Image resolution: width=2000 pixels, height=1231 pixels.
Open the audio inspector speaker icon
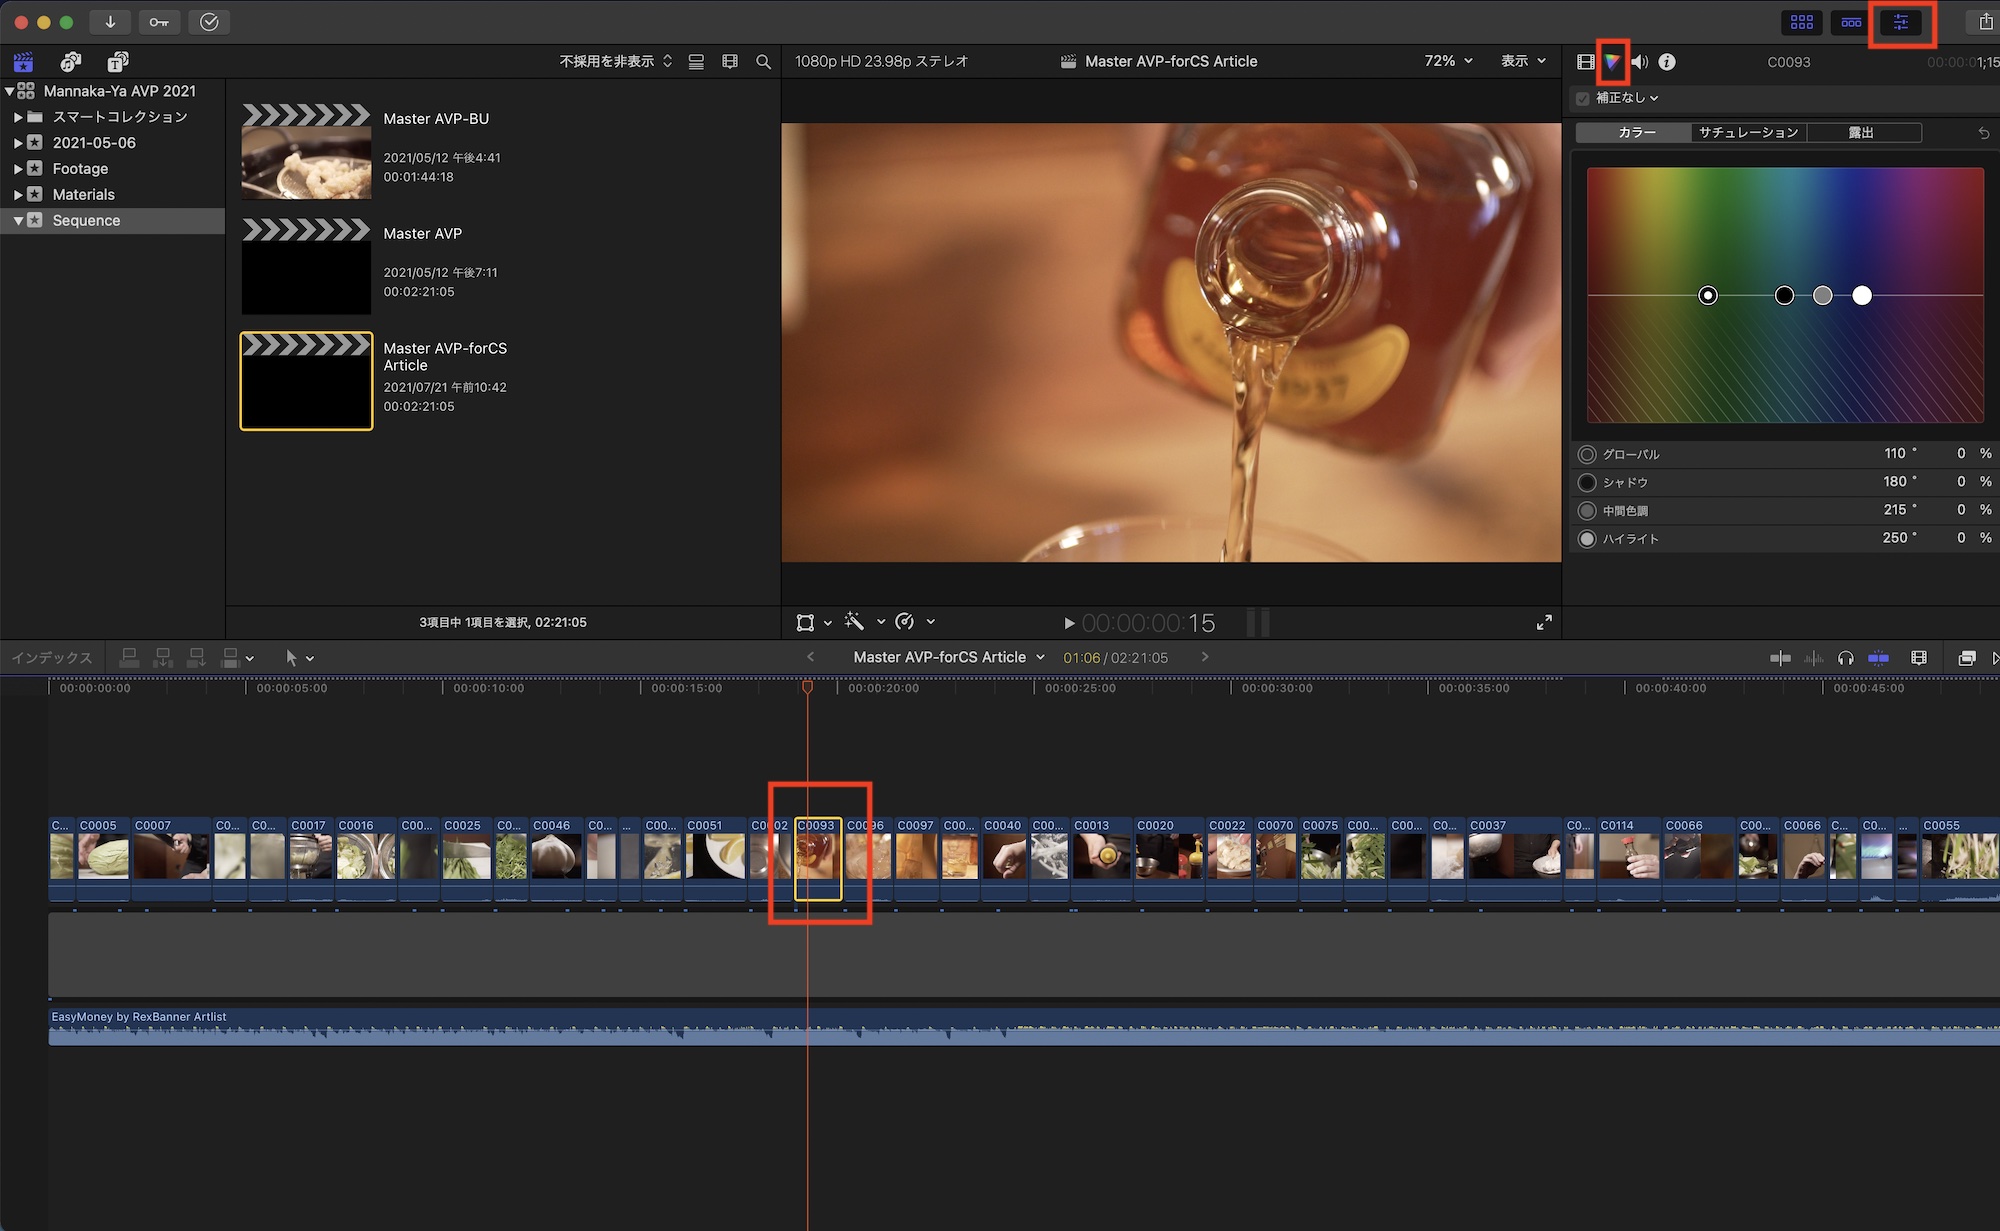click(x=1640, y=62)
